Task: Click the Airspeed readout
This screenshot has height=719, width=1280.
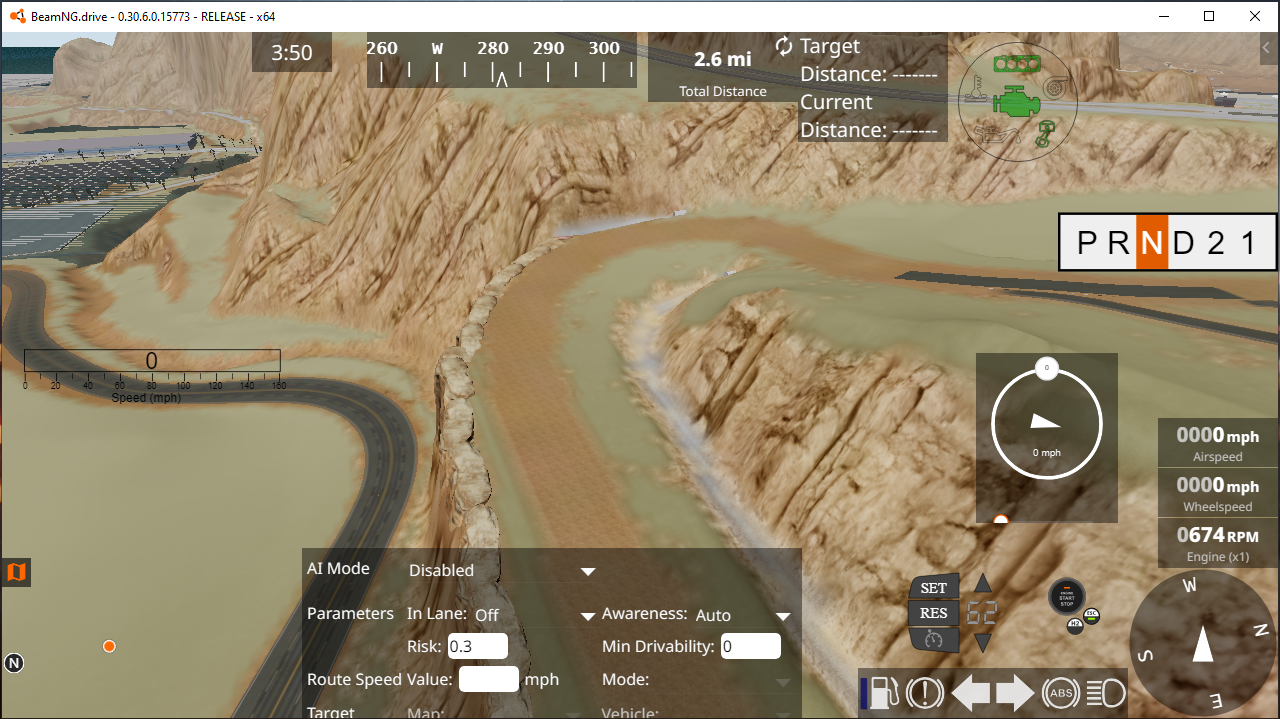Action: [x=1218, y=443]
